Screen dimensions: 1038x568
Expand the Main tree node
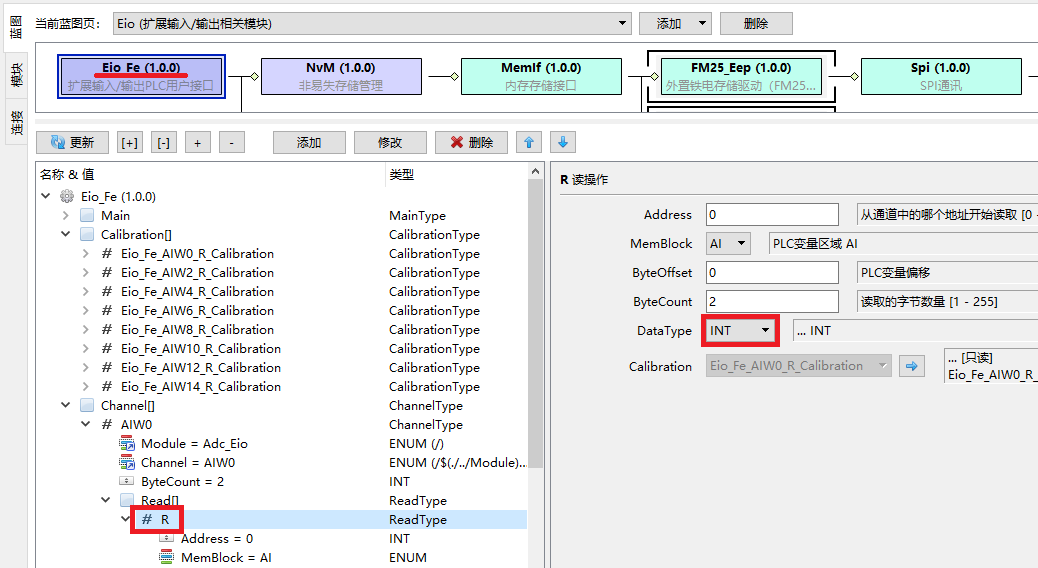tap(66, 216)
